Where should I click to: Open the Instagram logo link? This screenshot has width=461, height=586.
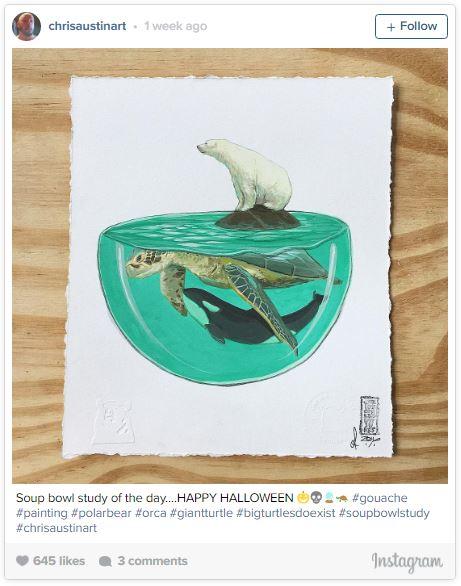click(x=407, y=561)
